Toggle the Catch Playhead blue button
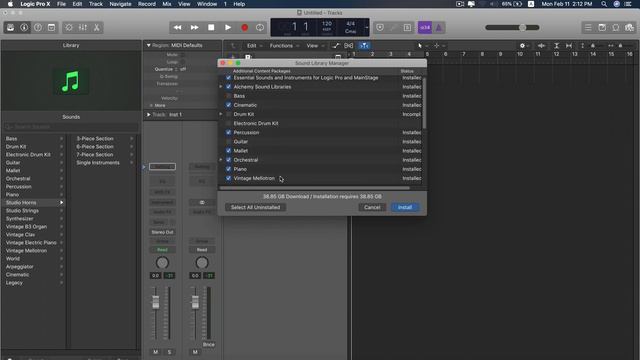Image resolution: width=640 pixels, height=360 pixels. (x=364, y=46)
